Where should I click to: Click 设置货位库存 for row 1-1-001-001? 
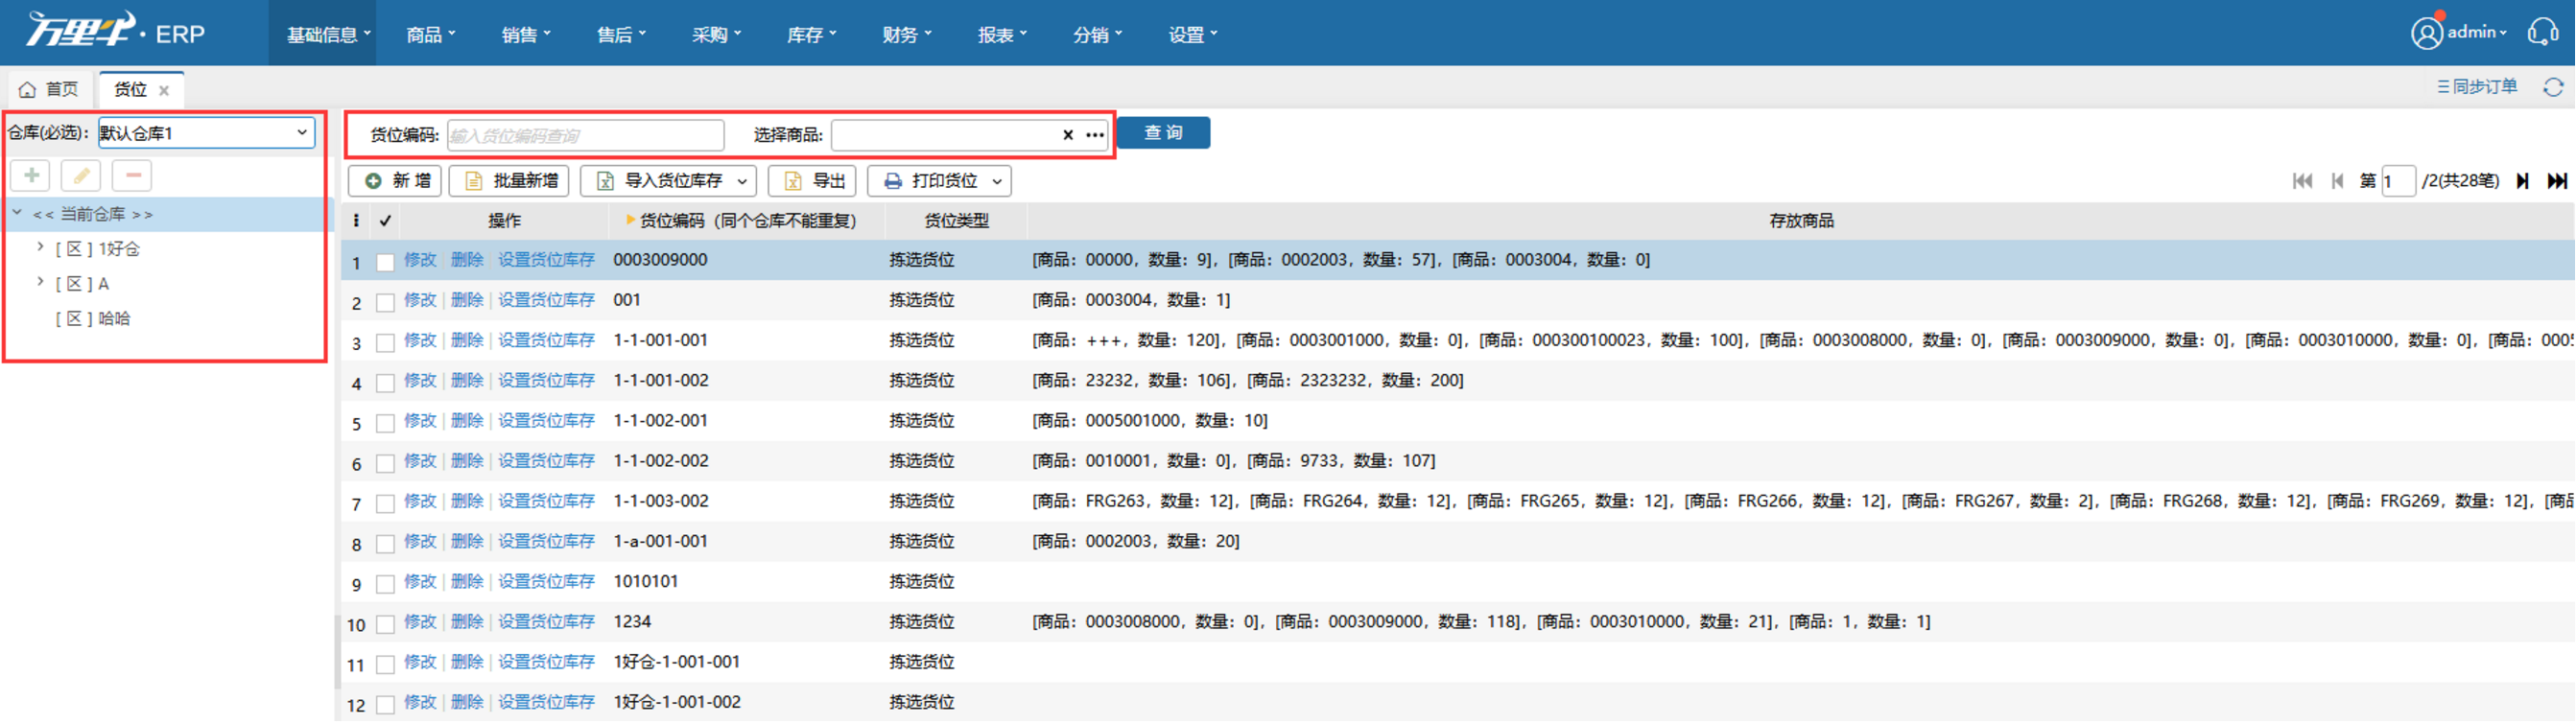coord(546,340)
